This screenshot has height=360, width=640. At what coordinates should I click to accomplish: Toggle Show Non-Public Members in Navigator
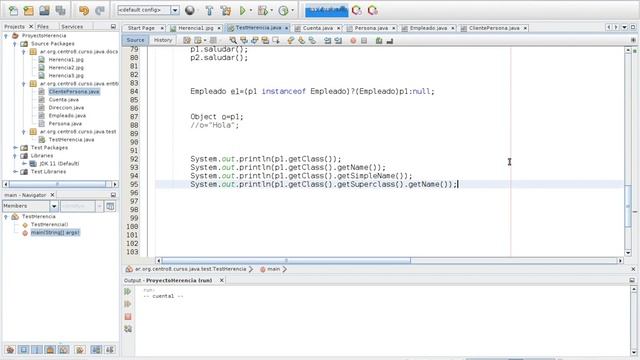click(x=50, y=350)
